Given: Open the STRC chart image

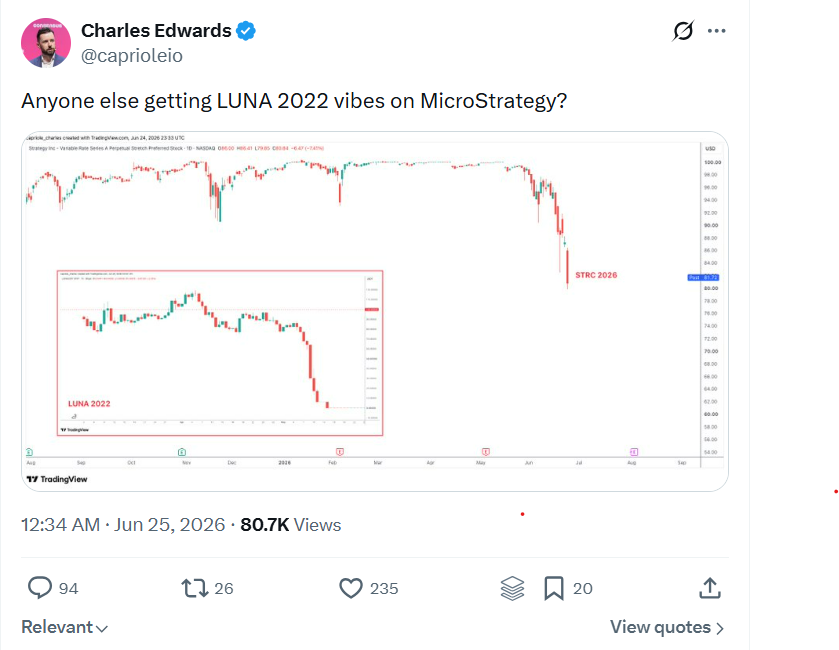Looking at the screenshot, I should click(375, 311).
